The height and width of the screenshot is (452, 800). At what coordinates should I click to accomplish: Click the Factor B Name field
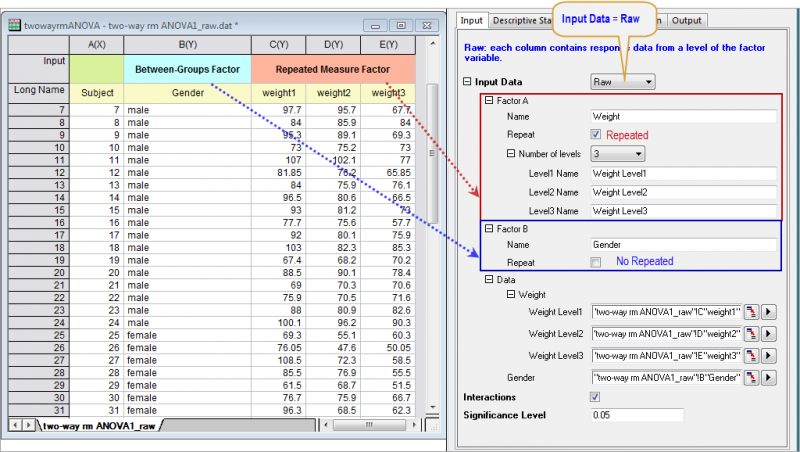point(684,244)
